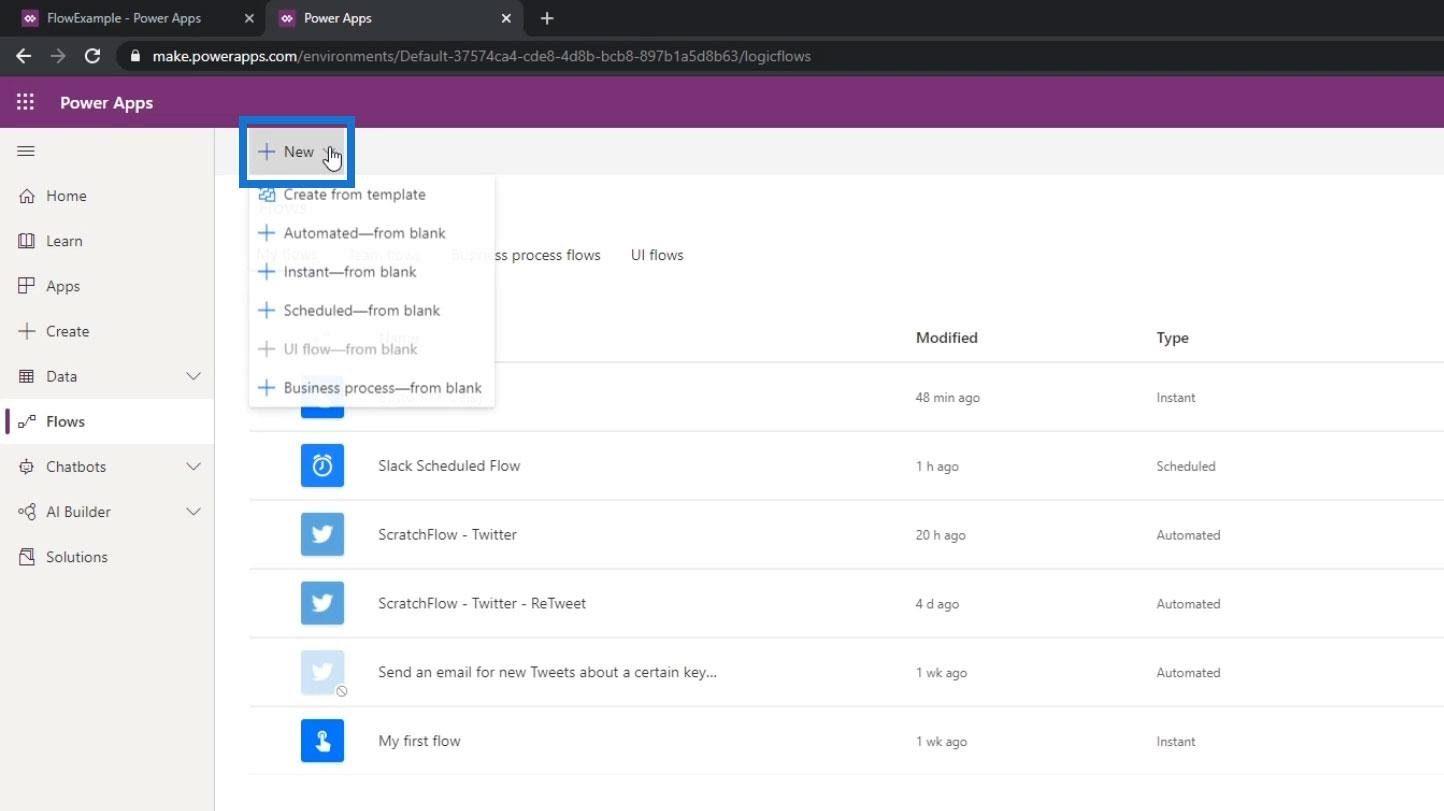This screenshot has width=1444, height=811.
Task: Click the Power Apps header title
Action: [106, 103]
